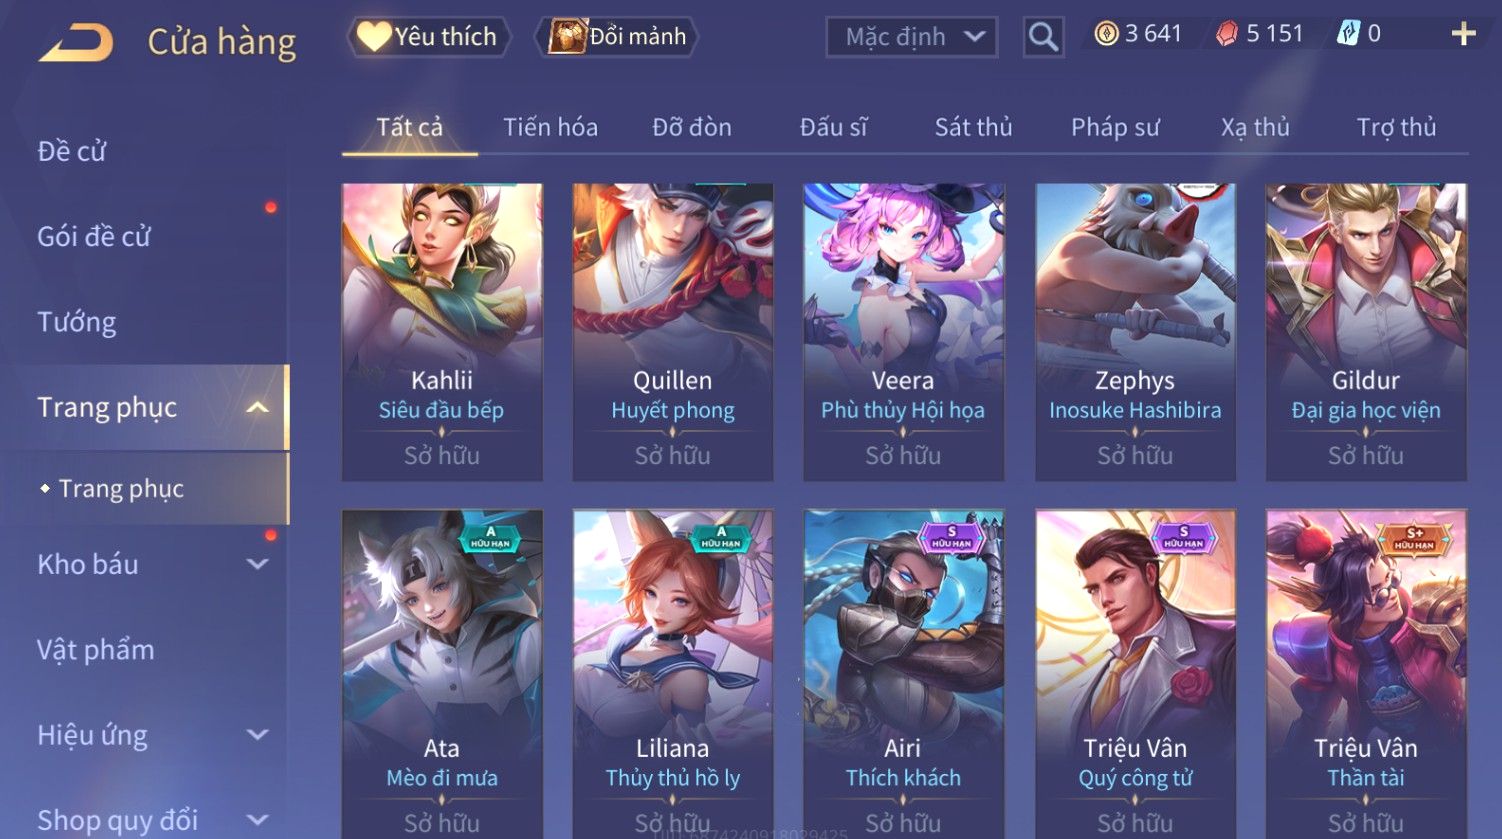Open Gói đề cử in the sidebar
Viewport: 1502px width, 839px height.
94,237
